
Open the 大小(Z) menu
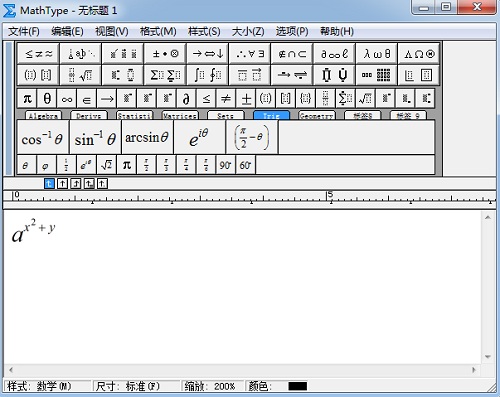point(248,32)
